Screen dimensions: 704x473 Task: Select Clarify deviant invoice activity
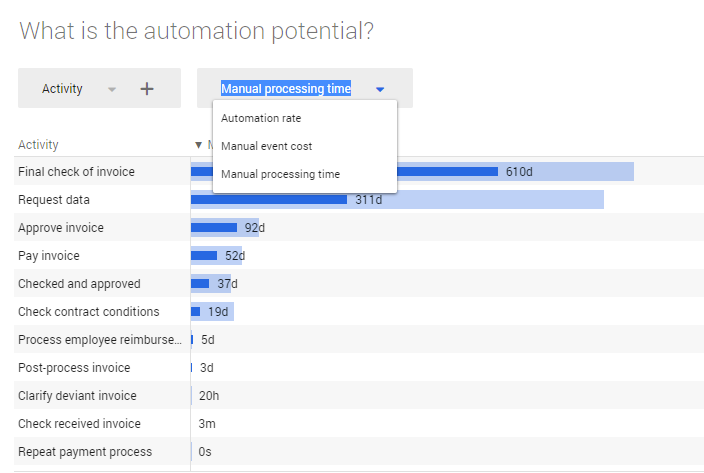pyautogui.click(x=77, y=396)
